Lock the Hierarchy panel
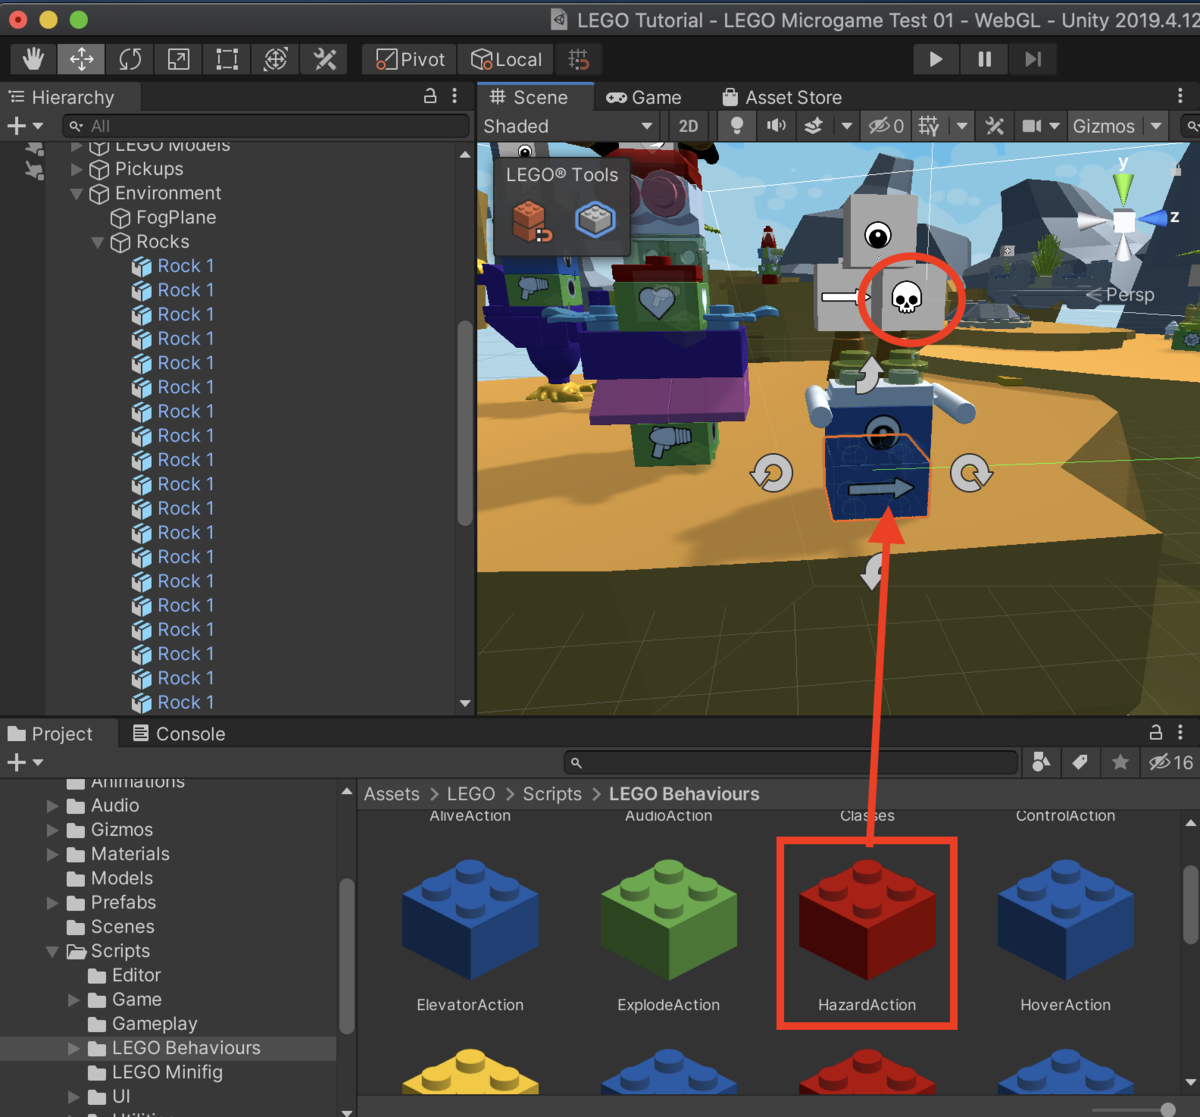Screen dimensions: 1200x1117 pyautogui.click(x=430, y=96)
